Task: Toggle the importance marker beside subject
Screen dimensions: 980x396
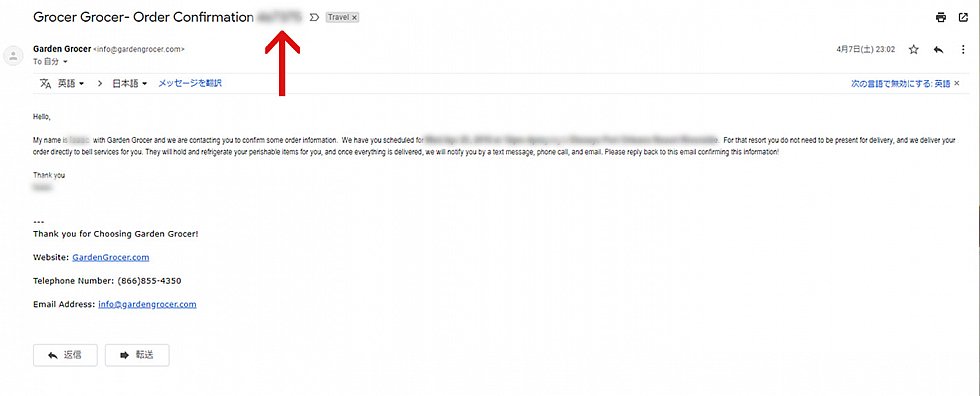Action: click(314, 17)
